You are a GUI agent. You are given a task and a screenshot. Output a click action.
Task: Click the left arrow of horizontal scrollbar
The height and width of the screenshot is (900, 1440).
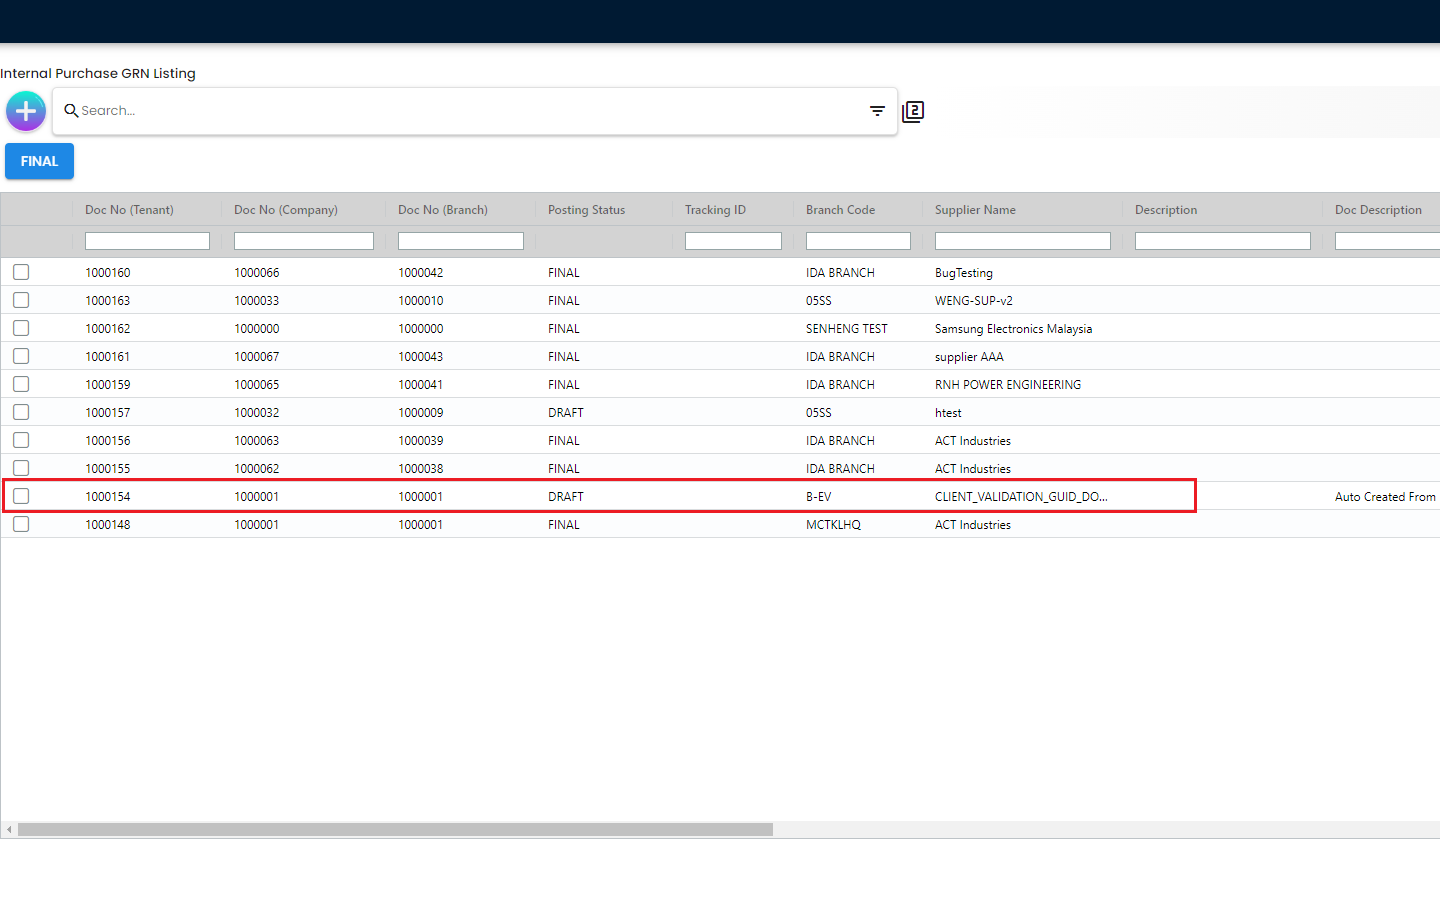(9, 830)
